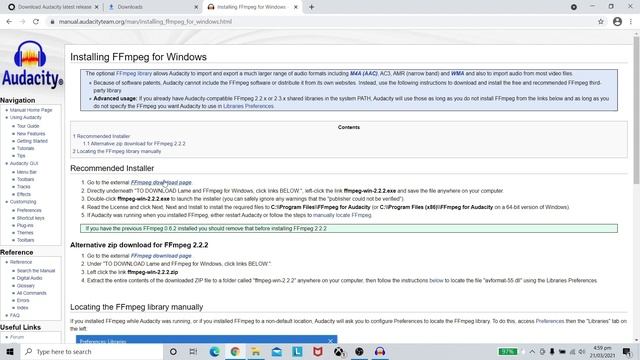The height and width of the screenshot is (360, 640).
Task: Open Forum under Useful Links
Action: coord(17,337)
